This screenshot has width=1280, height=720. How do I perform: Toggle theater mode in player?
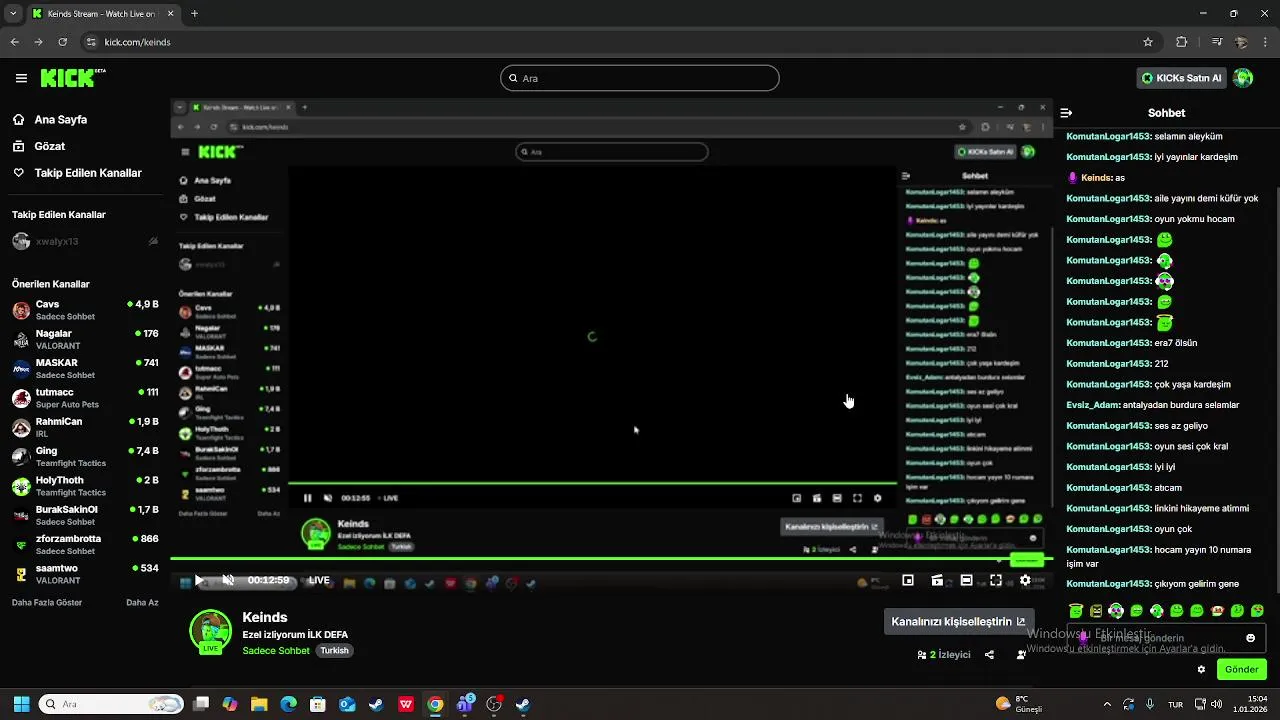click(x=966, y=580)
